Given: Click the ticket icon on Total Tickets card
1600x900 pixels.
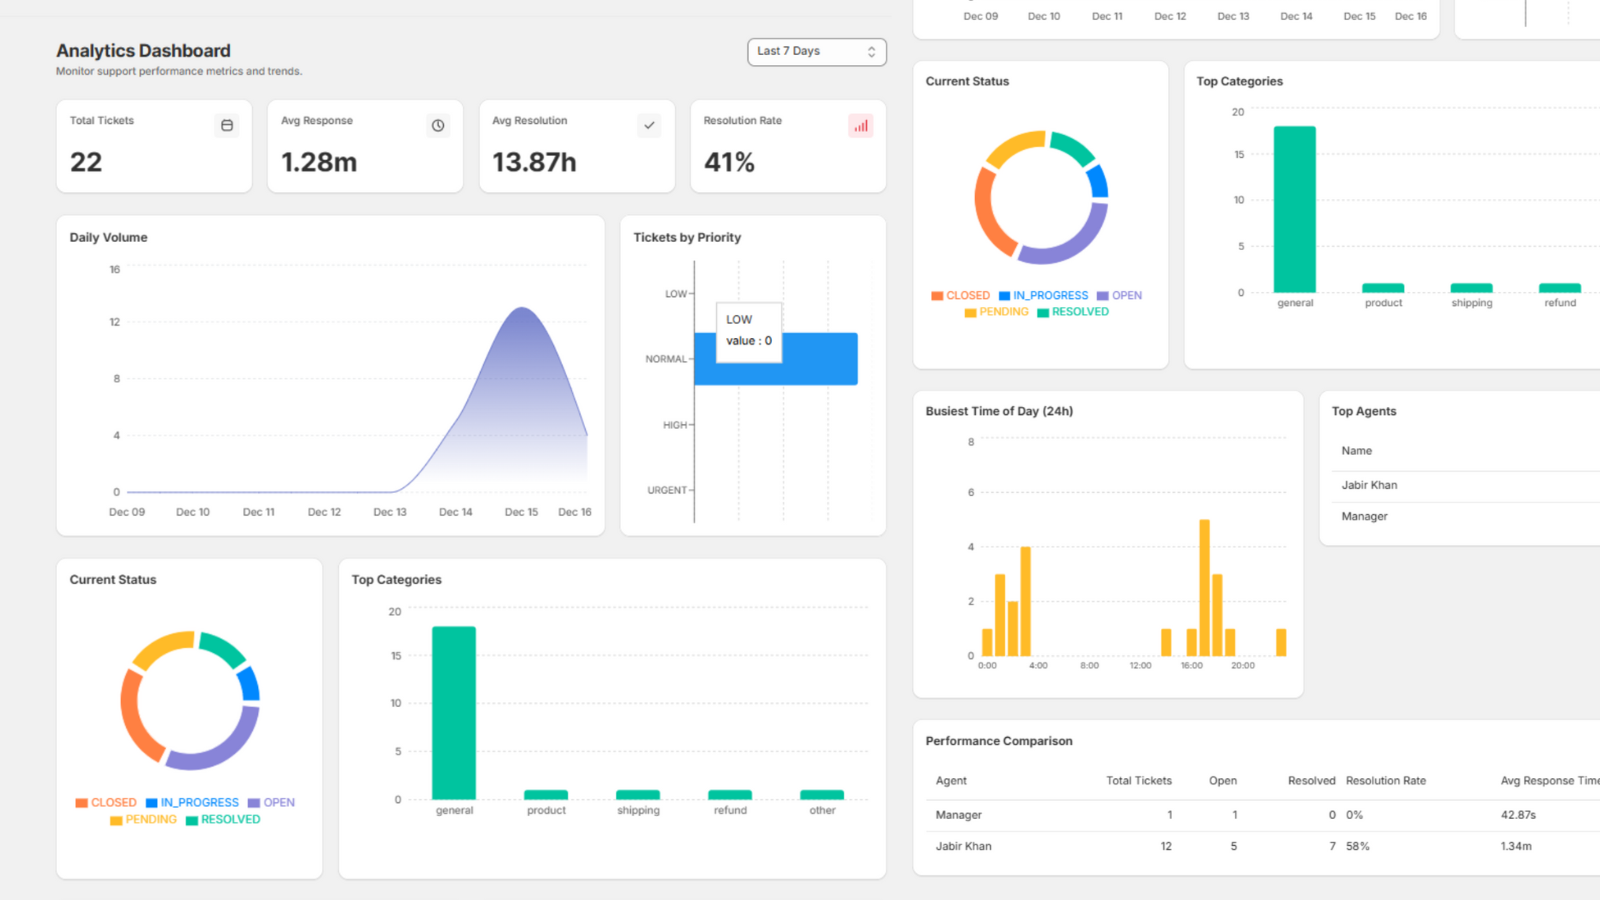Looking at the screenshot, I should pos(227,125).
